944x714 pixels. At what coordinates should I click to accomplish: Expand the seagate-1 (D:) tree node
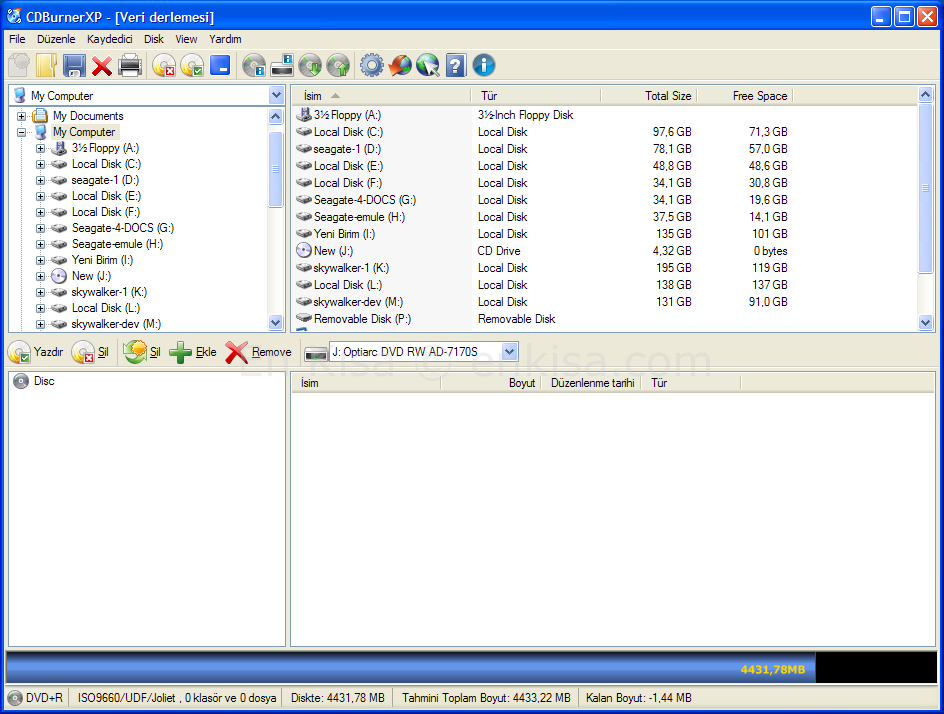tap(40, 180)
